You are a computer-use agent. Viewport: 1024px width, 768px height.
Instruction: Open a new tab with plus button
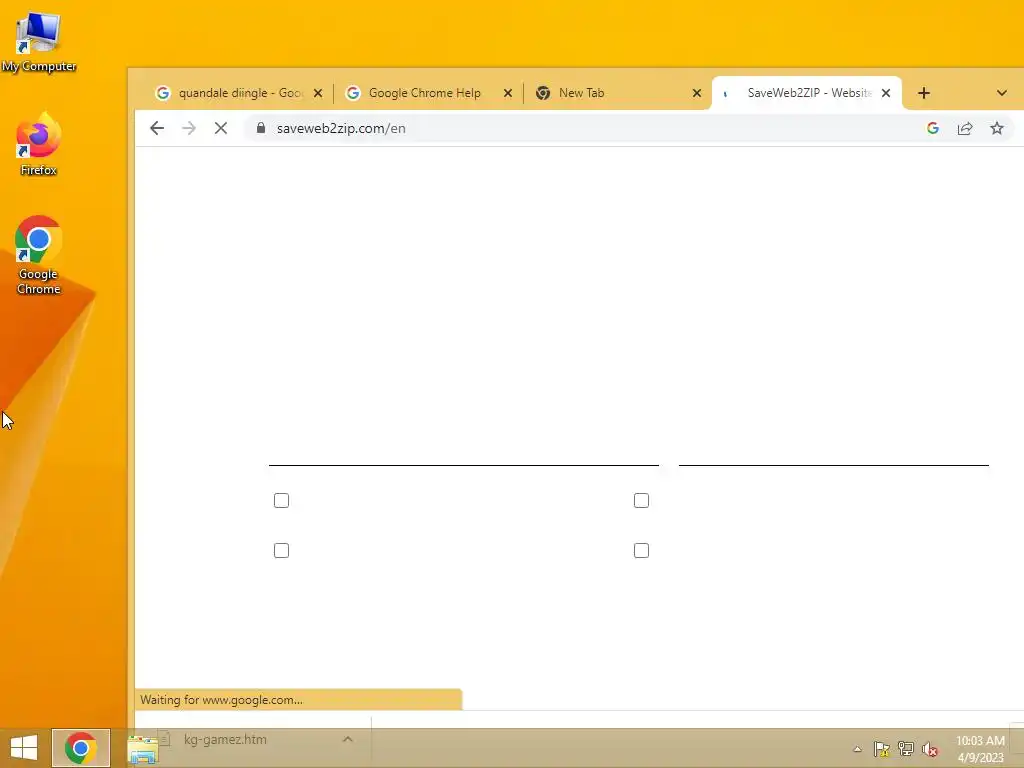923,93
